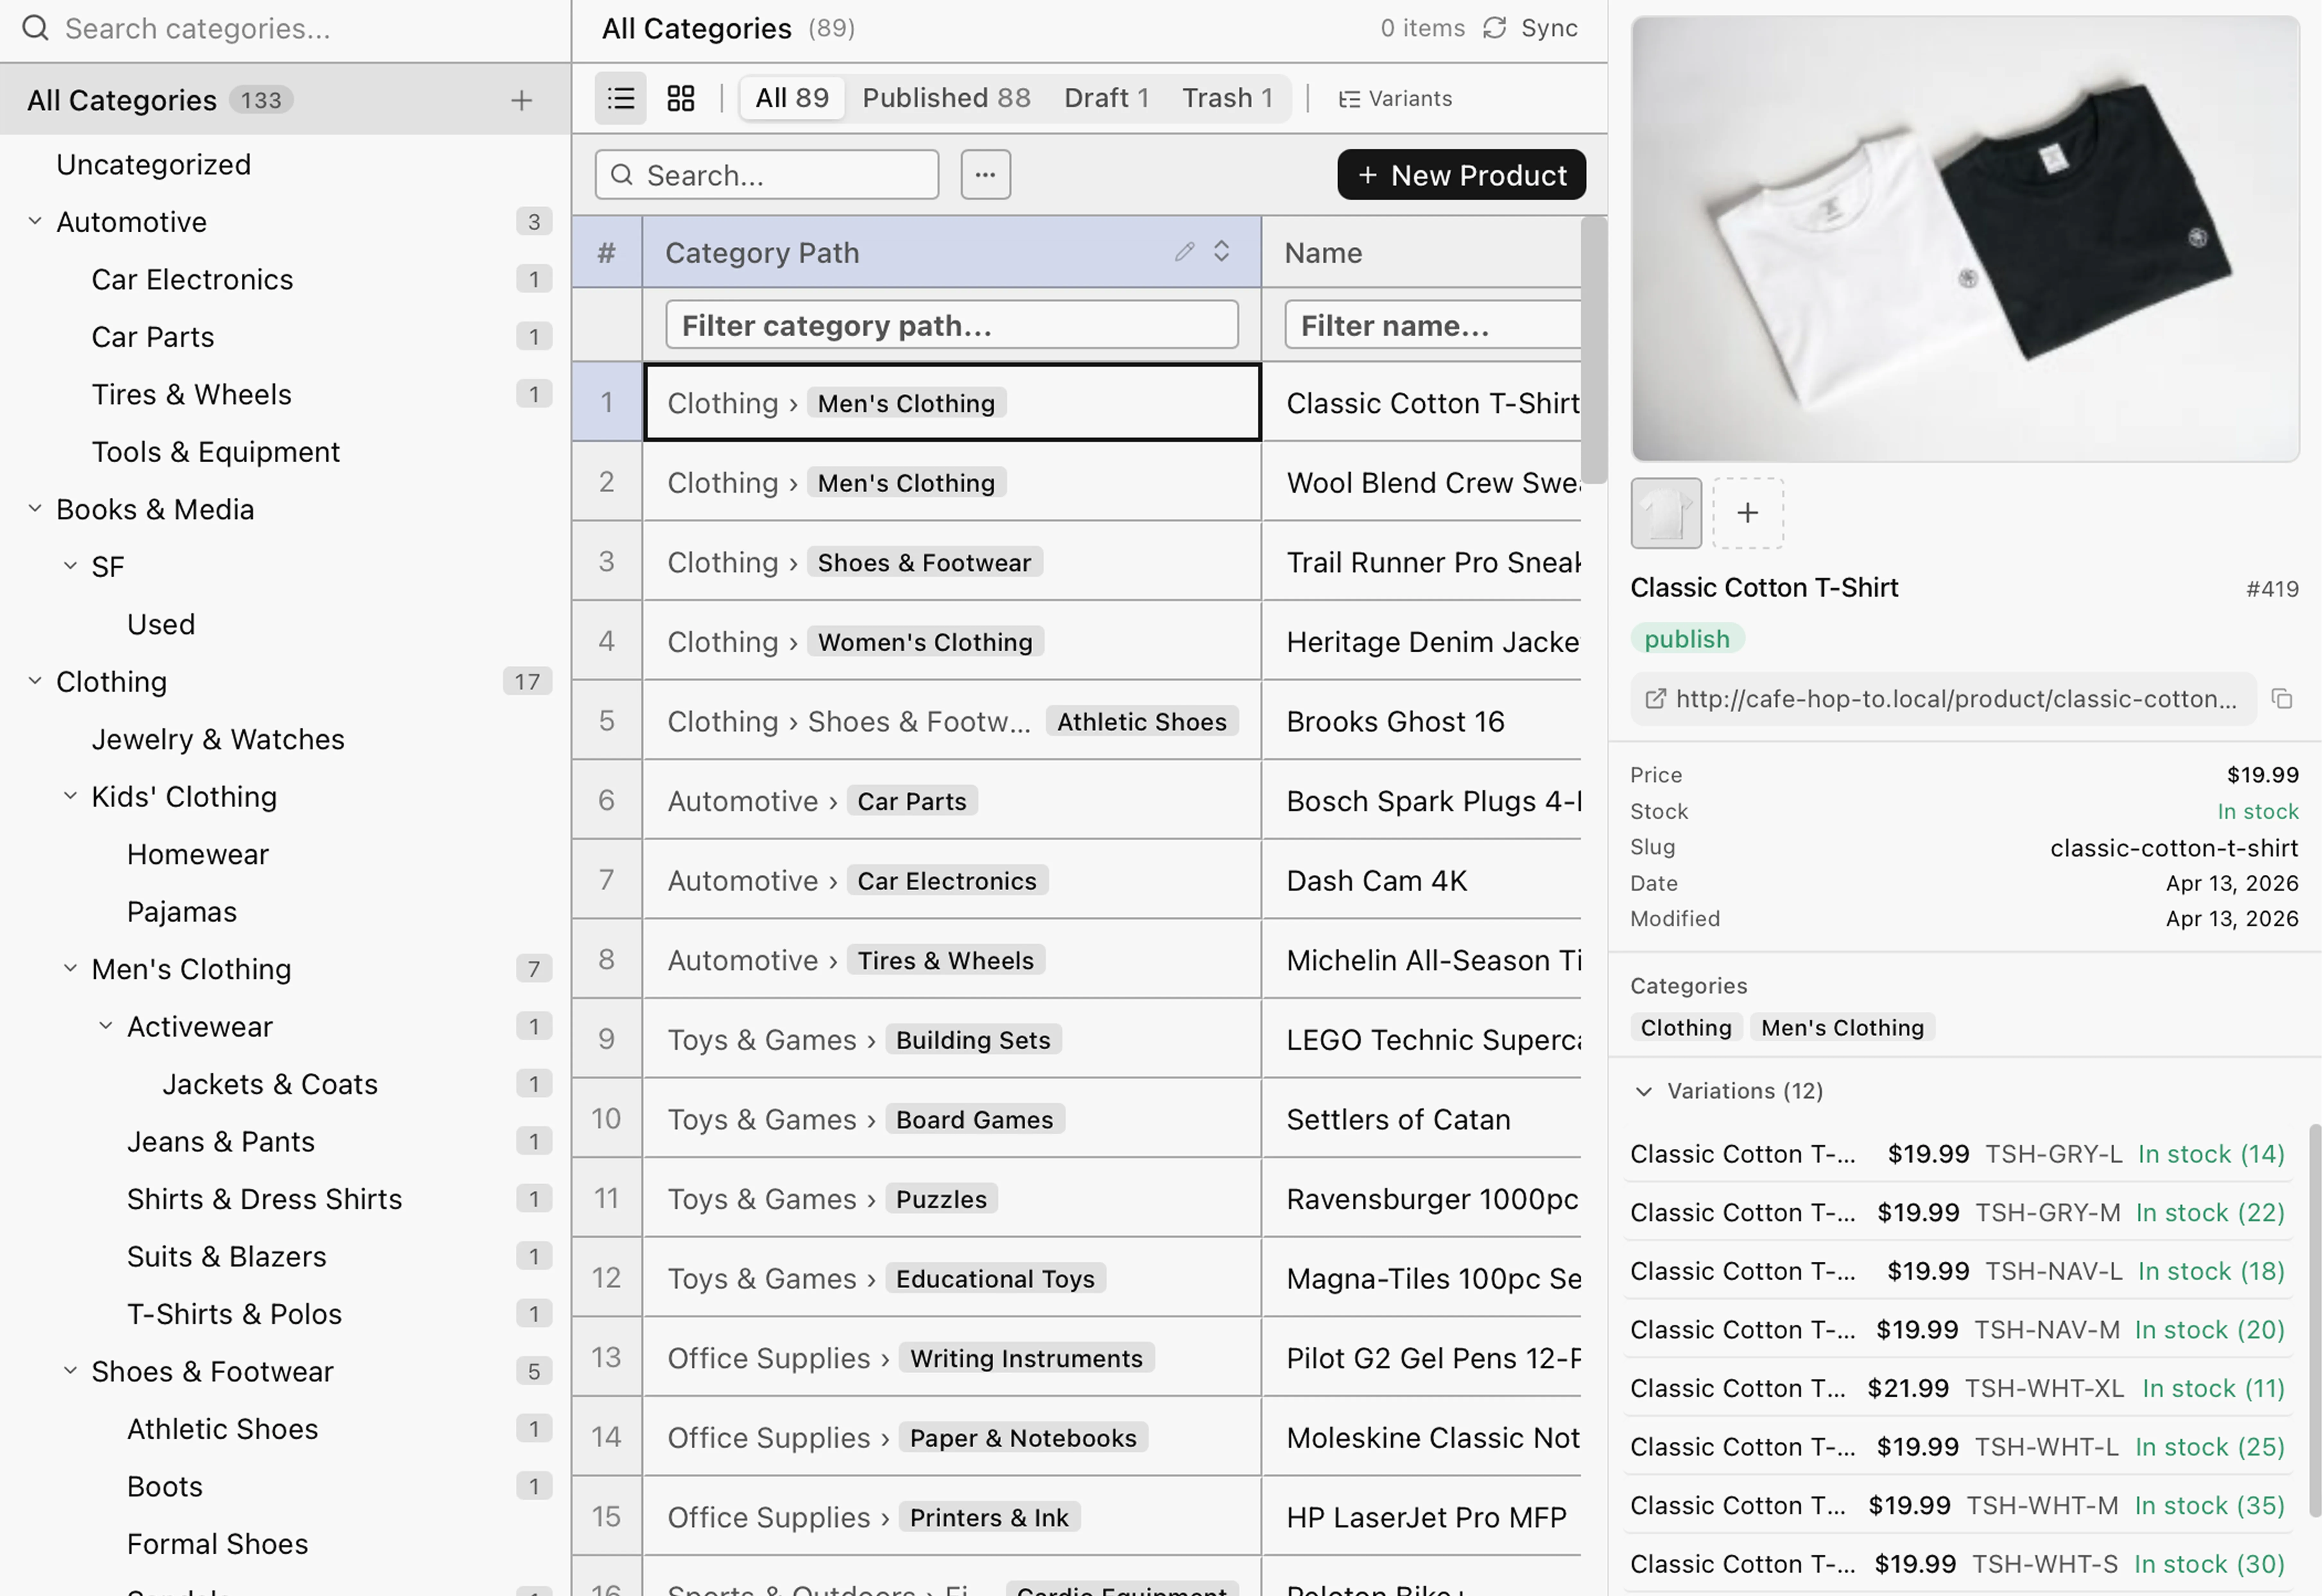Select the Published 88 tab
Viewport: 2322px width, 1596px height.
point(946,98)
